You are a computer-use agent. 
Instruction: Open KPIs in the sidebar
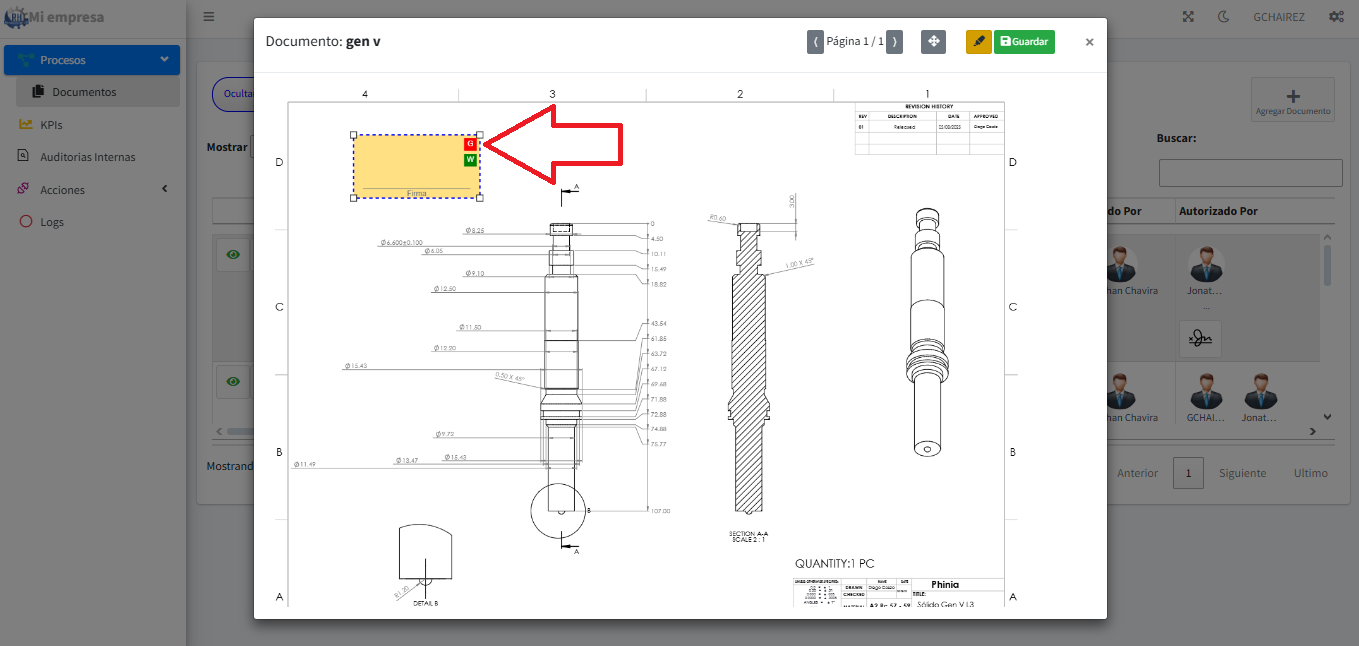(x=51, y=125)
